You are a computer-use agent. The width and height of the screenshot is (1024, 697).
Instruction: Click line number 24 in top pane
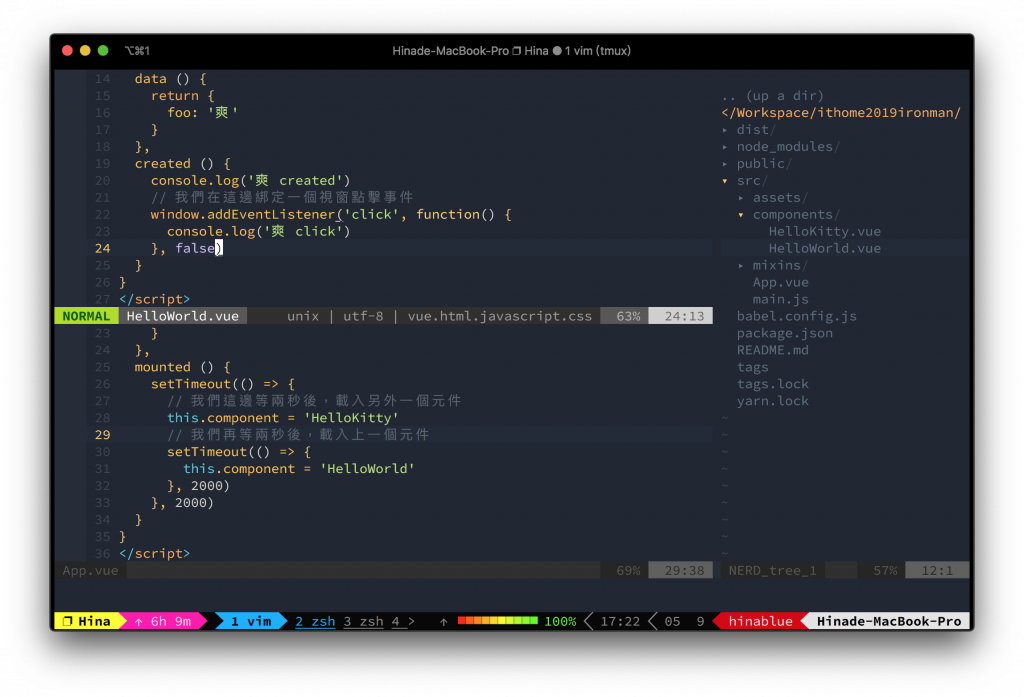(x=103, y=248)
